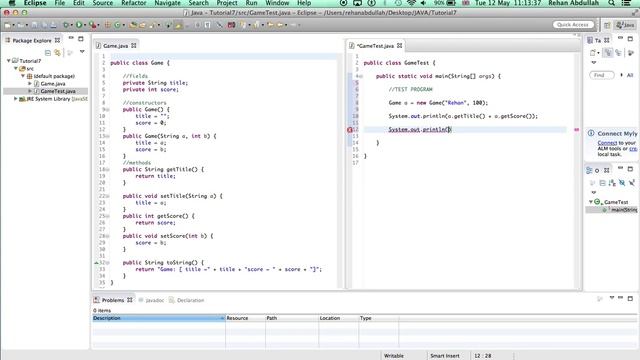Click the New Java Package toolbar icon
The width and height of the screenshot is (640, 360).
[107, 25]
